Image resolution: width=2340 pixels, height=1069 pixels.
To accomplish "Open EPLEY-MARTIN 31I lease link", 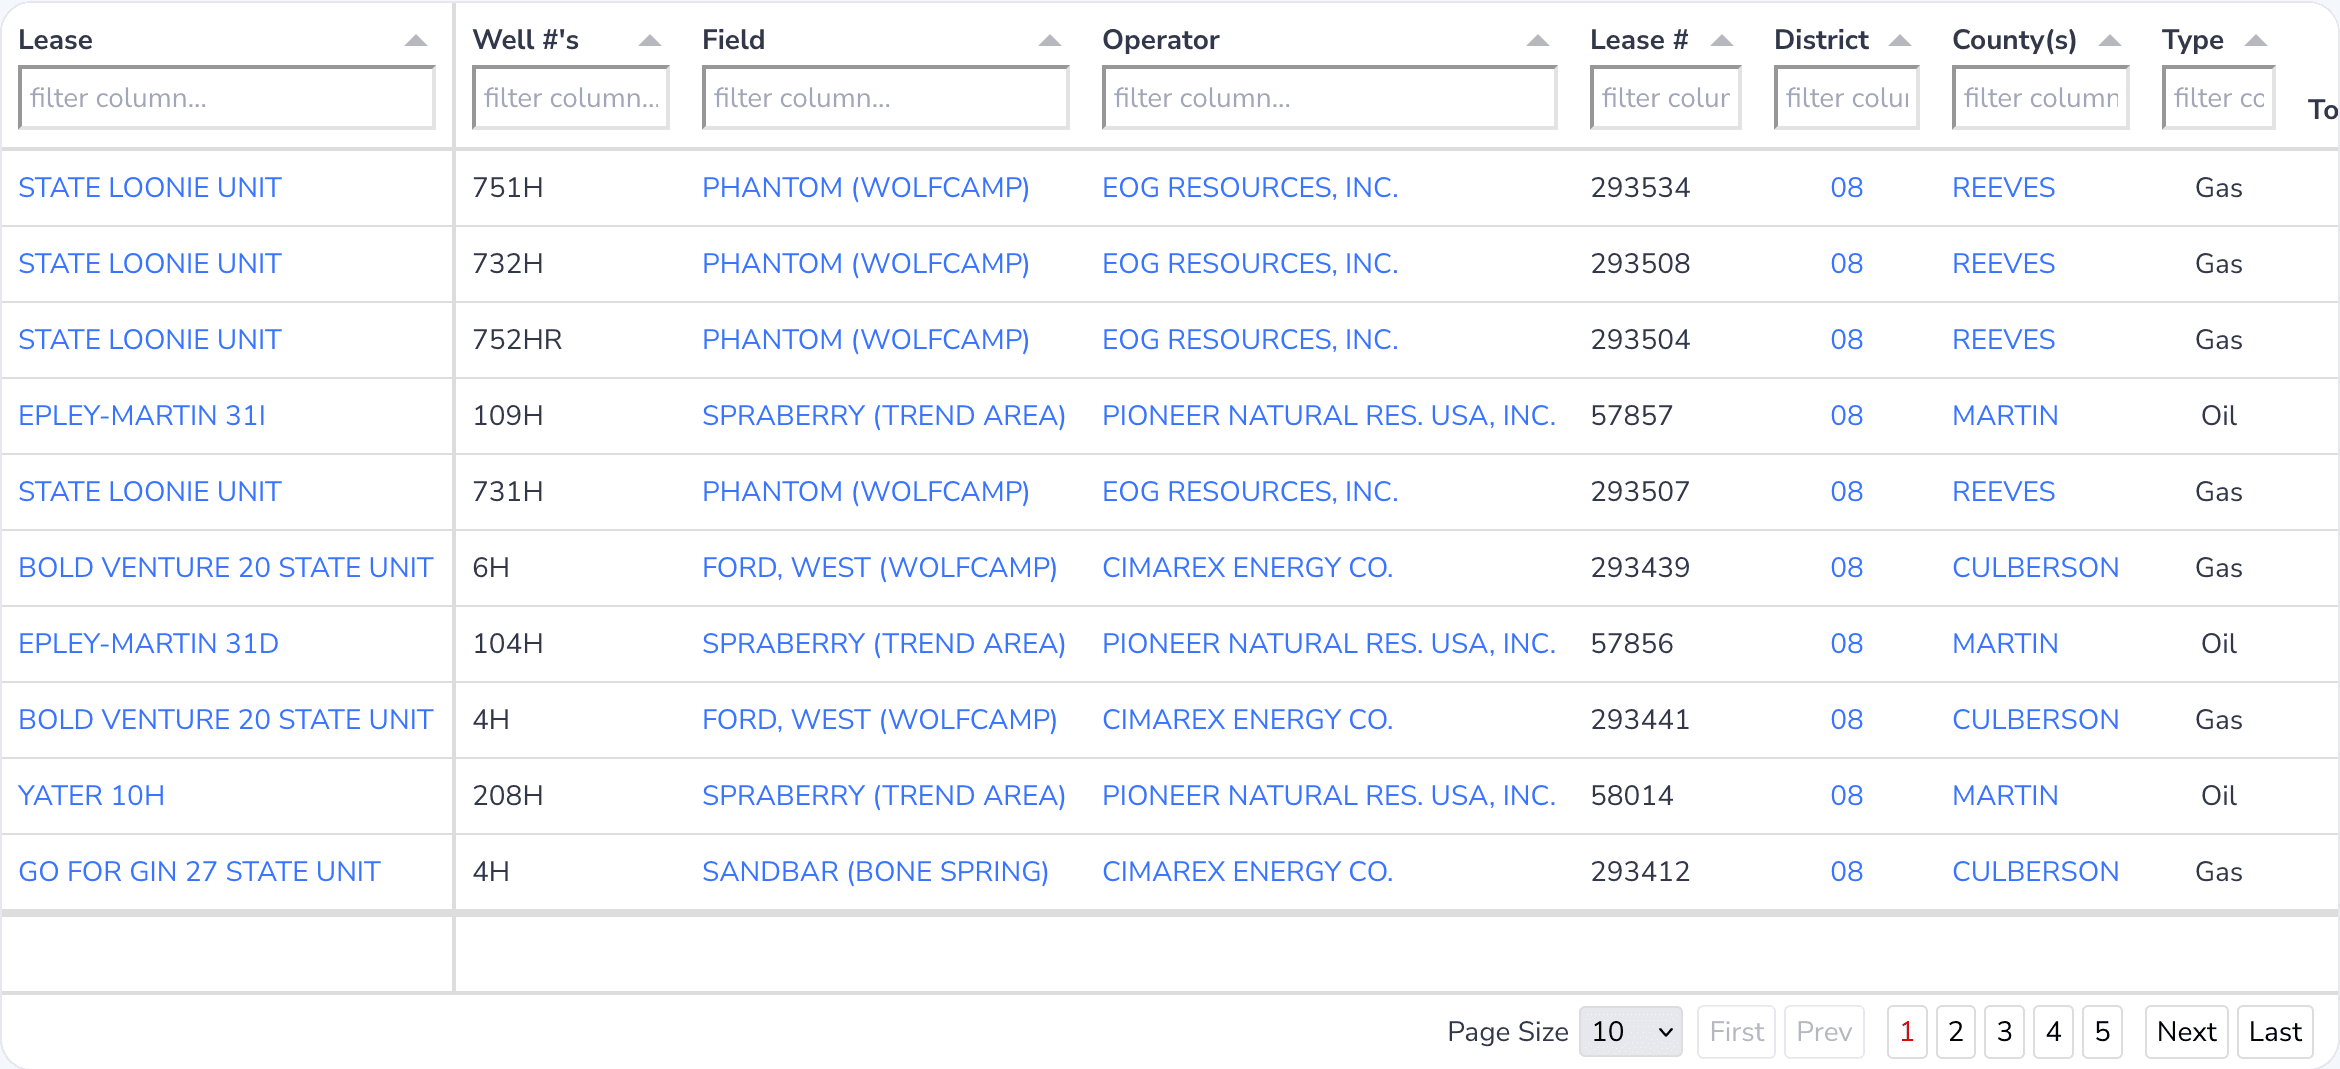I will coord(142,415).
